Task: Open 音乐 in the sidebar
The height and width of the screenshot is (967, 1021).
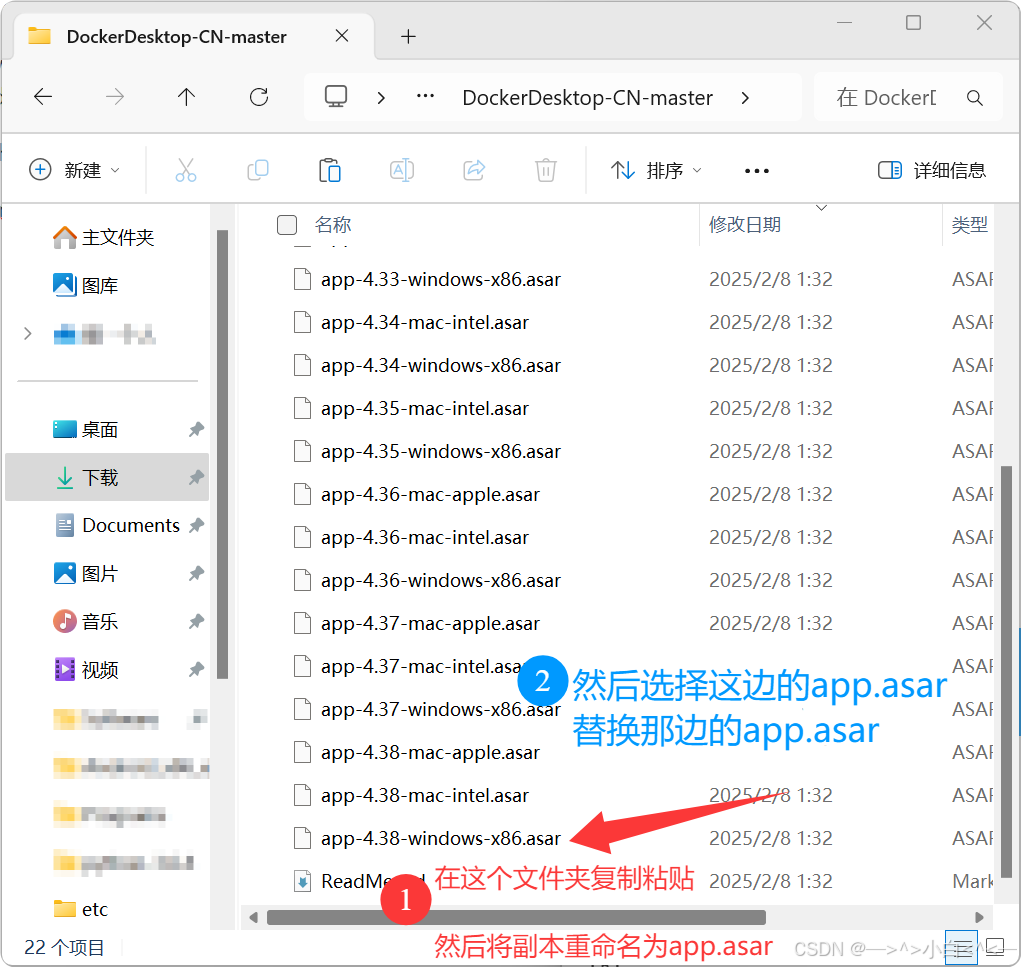Action: 86,621
